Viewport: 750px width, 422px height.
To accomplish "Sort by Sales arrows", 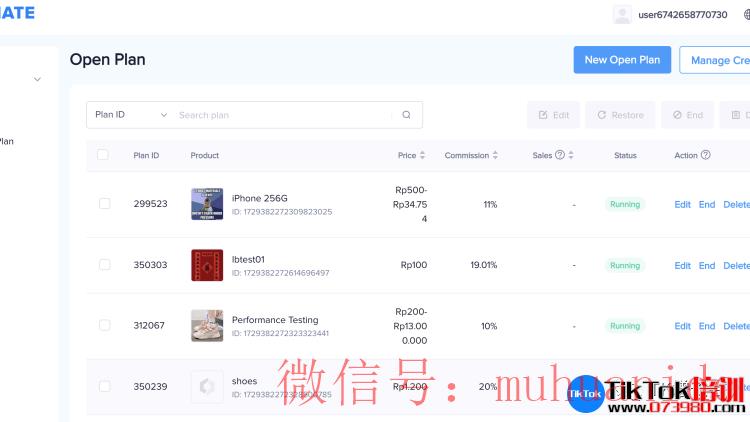I will (x=571, y=155).
